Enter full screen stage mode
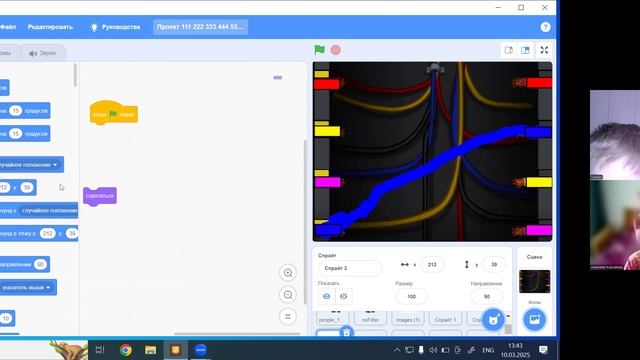 (544, 50)
